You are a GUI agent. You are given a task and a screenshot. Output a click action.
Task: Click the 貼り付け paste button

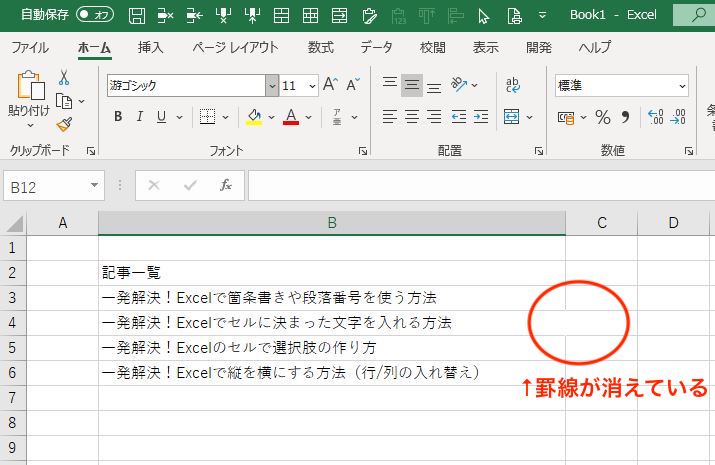[x=30, y=99]
